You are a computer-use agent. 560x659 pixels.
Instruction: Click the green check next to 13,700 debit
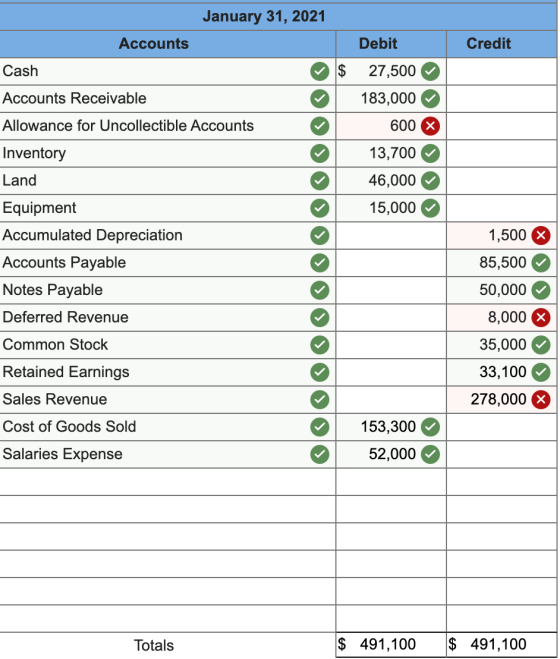430,153
